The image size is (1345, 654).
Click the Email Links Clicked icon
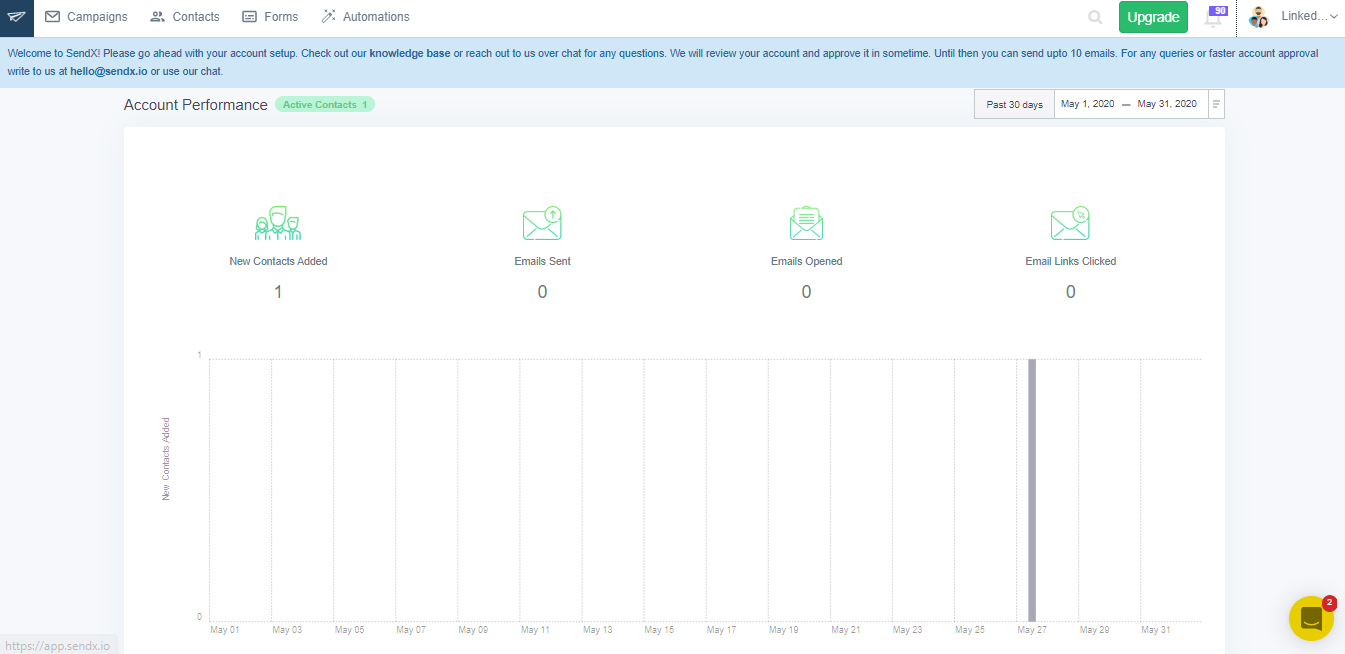tap(1070, 223)
